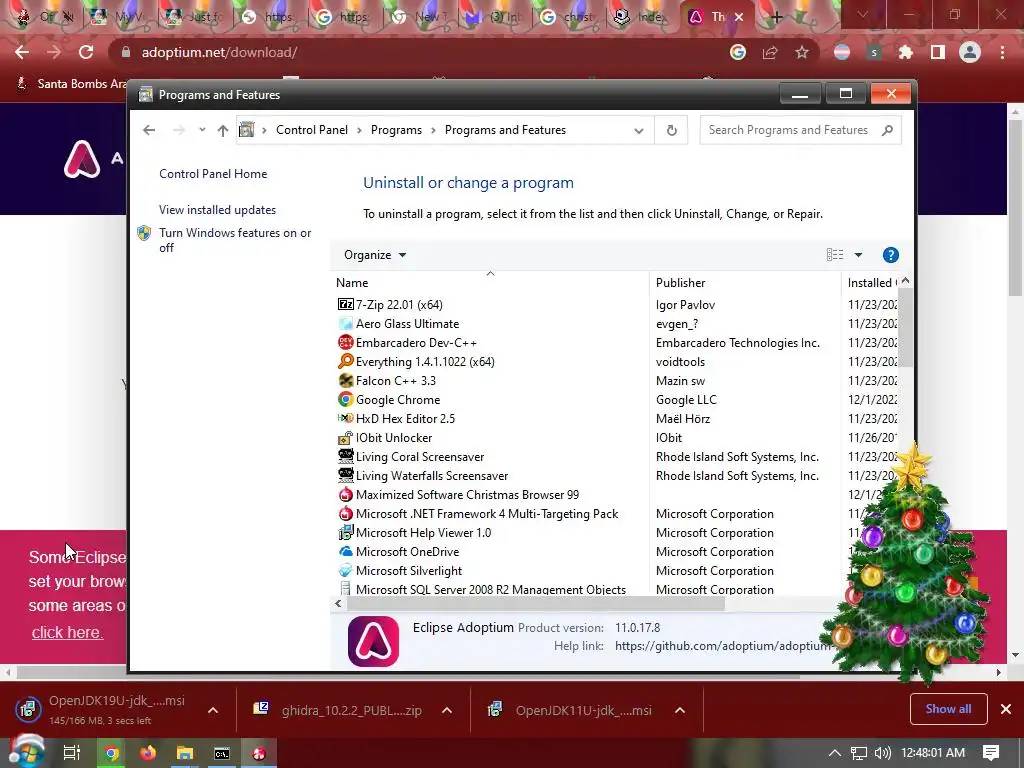Go up one level in Control Panel
The height and width of the screenshot is (768, 1024).
click(223, 130)
